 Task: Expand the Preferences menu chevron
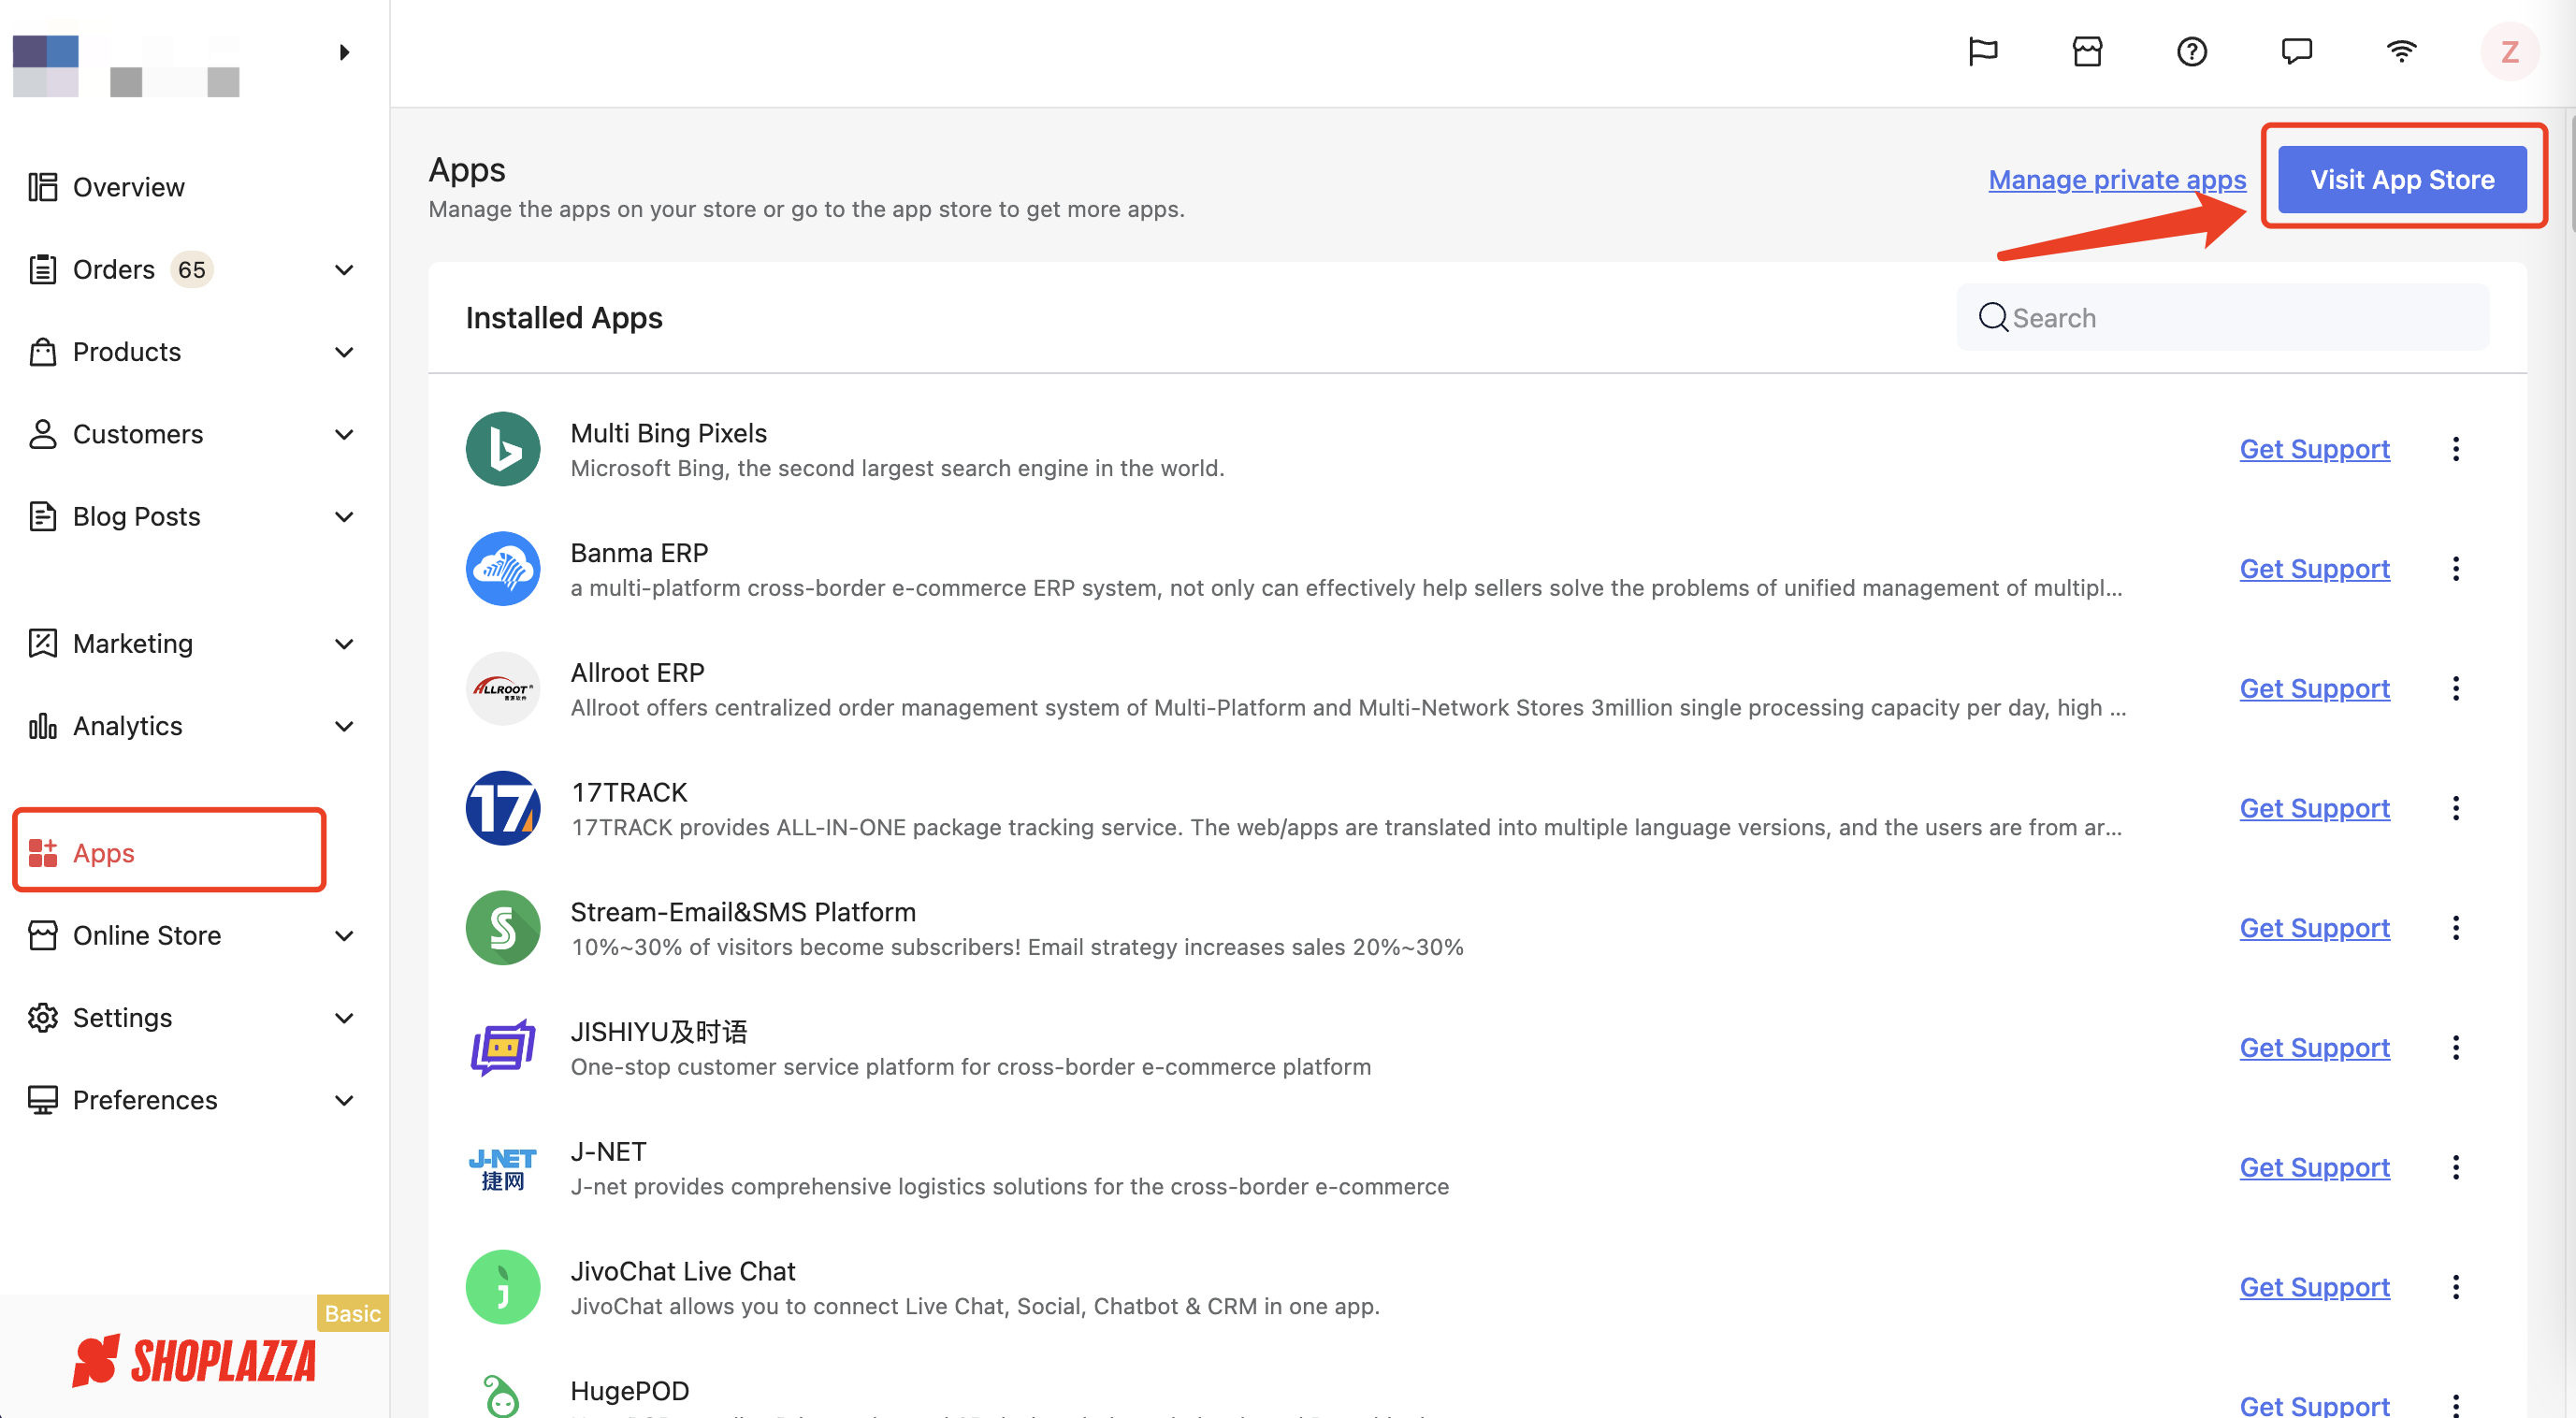[344, 1100]
